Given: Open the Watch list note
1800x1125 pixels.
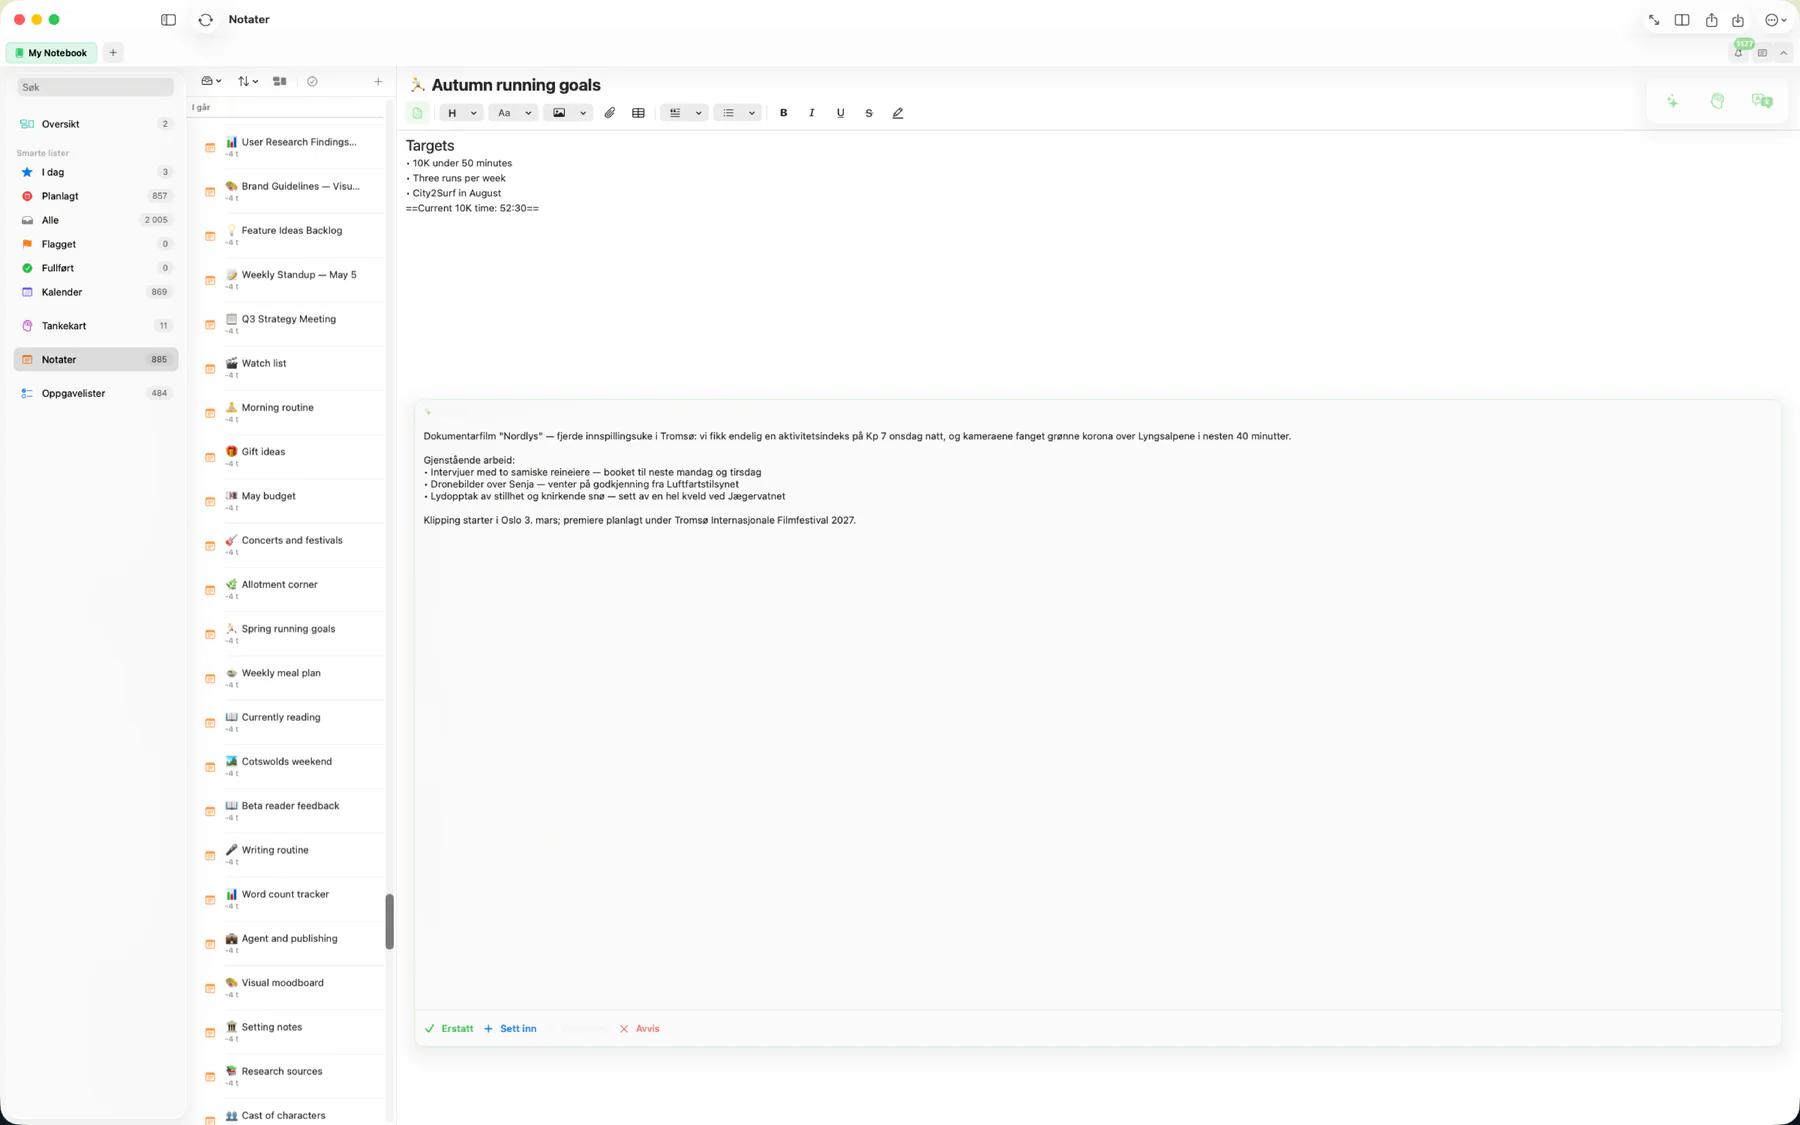Looking at the screenshot, I should coord(291,368).
